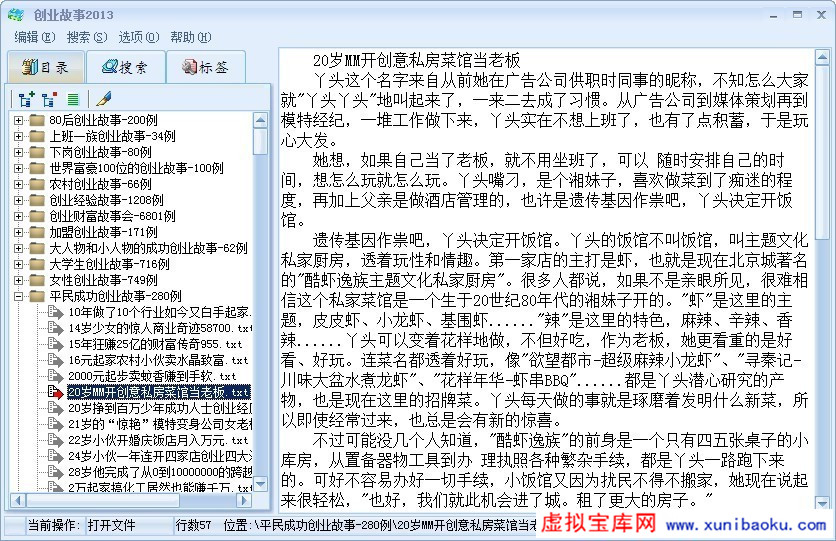This screenshot has height=541, width=836.
Task: Click the green list view toolbar icon
Action: [x=73, y=99]
